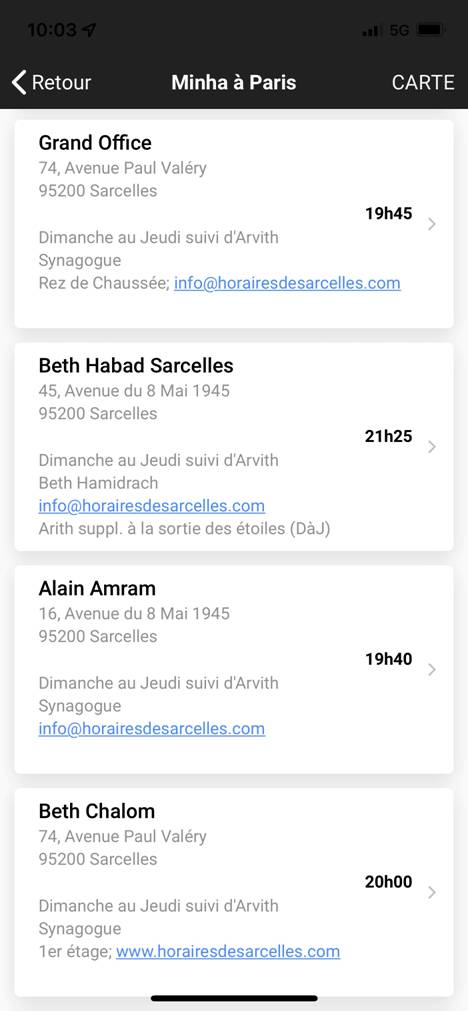Expand Alain Amram chevron arrow
468x1011 pixels.
pyautogui.click(x=432, y=670)
